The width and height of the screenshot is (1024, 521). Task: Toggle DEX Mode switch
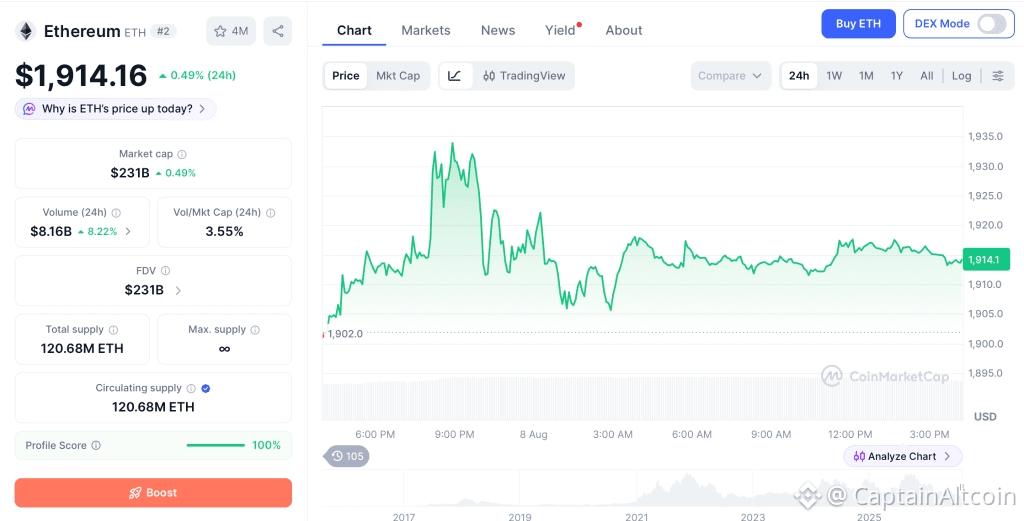point(991,24)
